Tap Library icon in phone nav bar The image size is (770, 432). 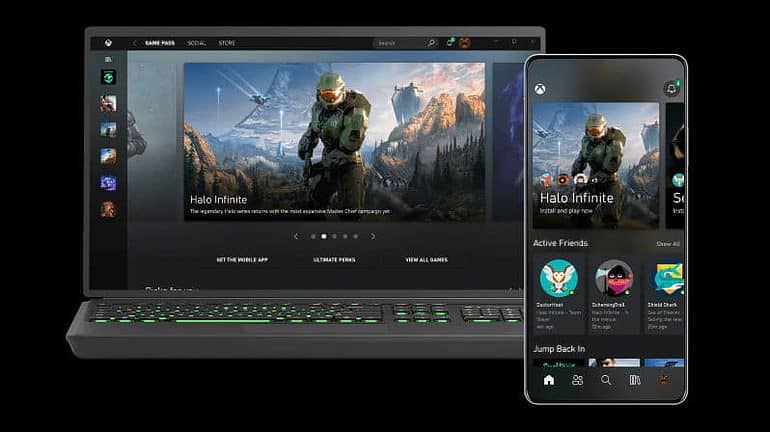[x=634, y=380]
